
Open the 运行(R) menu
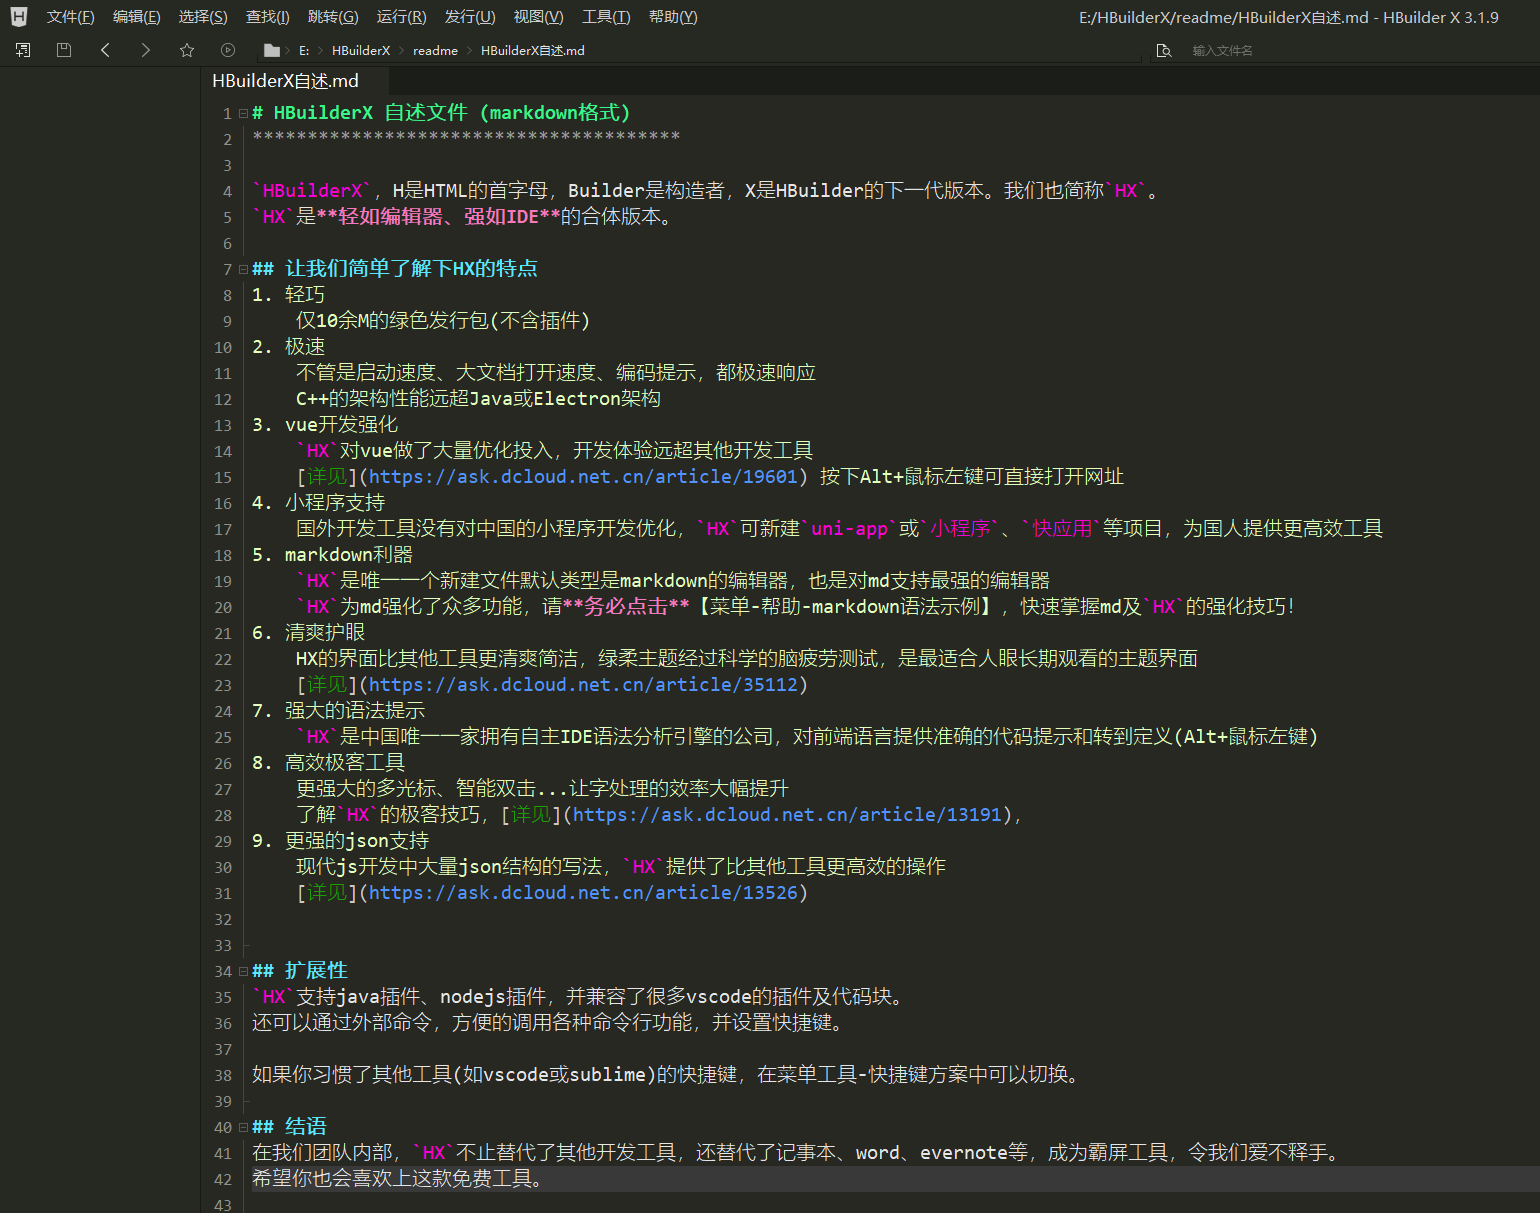401,17
